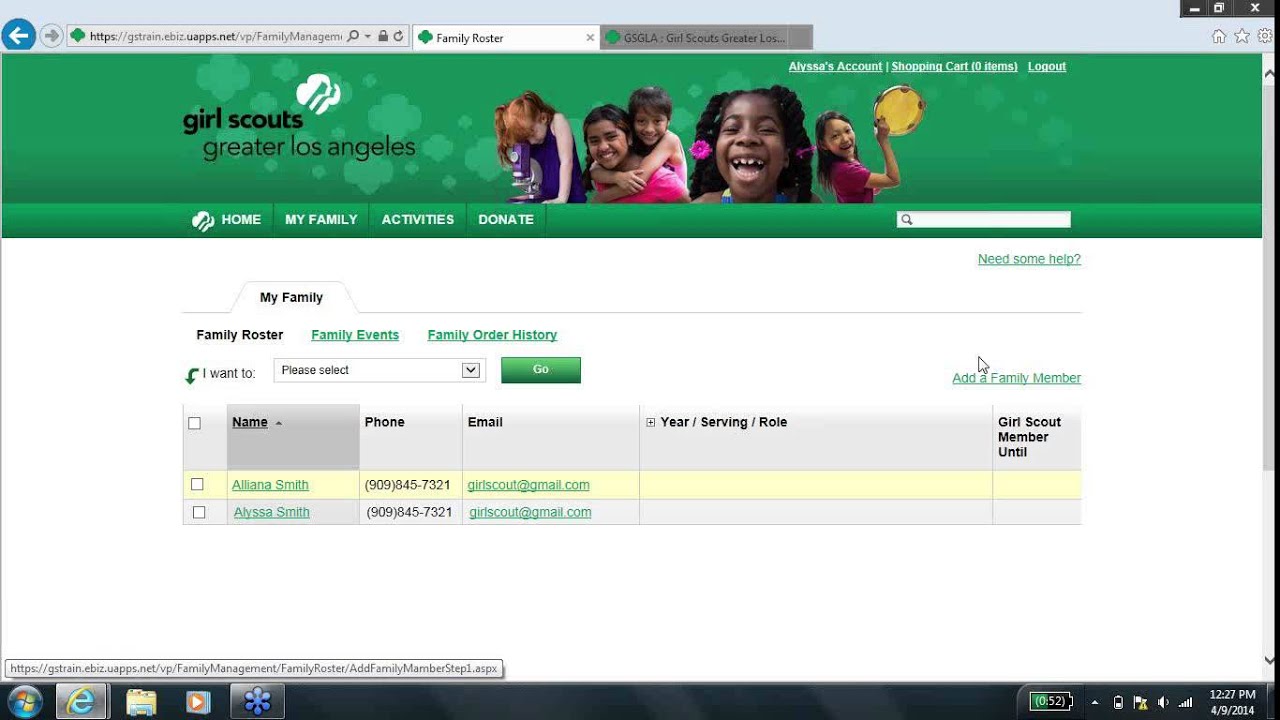Open Alliana Smith's profile link

pos(270,485)
